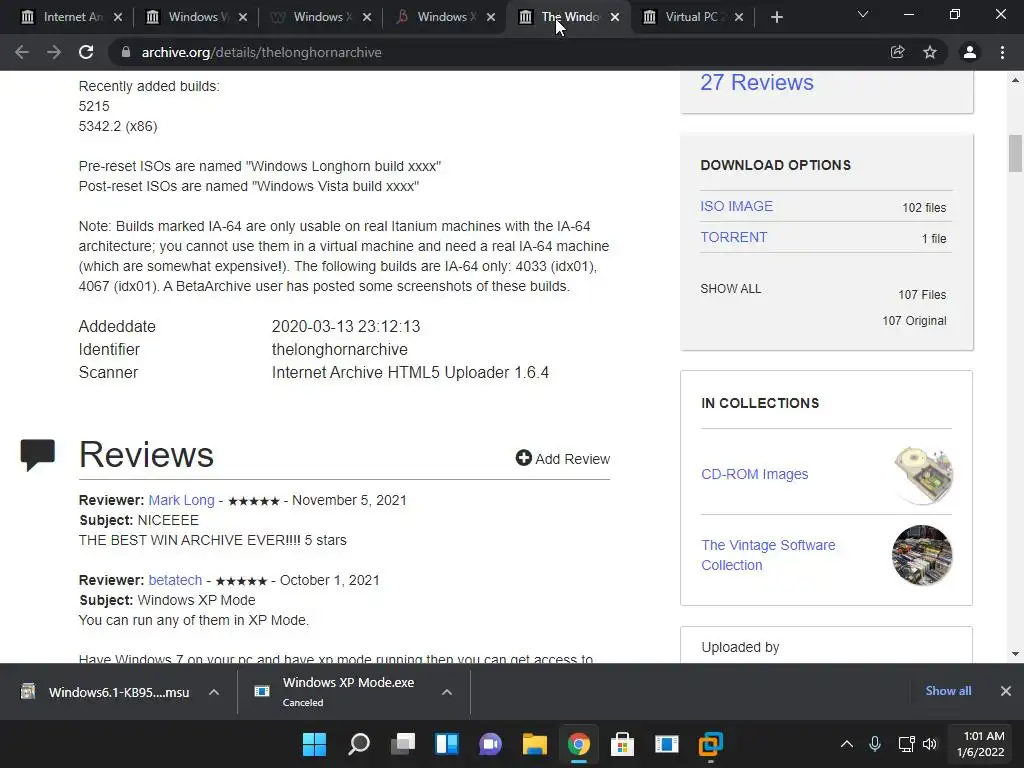Click the share page icon in address bar
This screenshot has width=1024, height=768.
(x=897, y=52)
